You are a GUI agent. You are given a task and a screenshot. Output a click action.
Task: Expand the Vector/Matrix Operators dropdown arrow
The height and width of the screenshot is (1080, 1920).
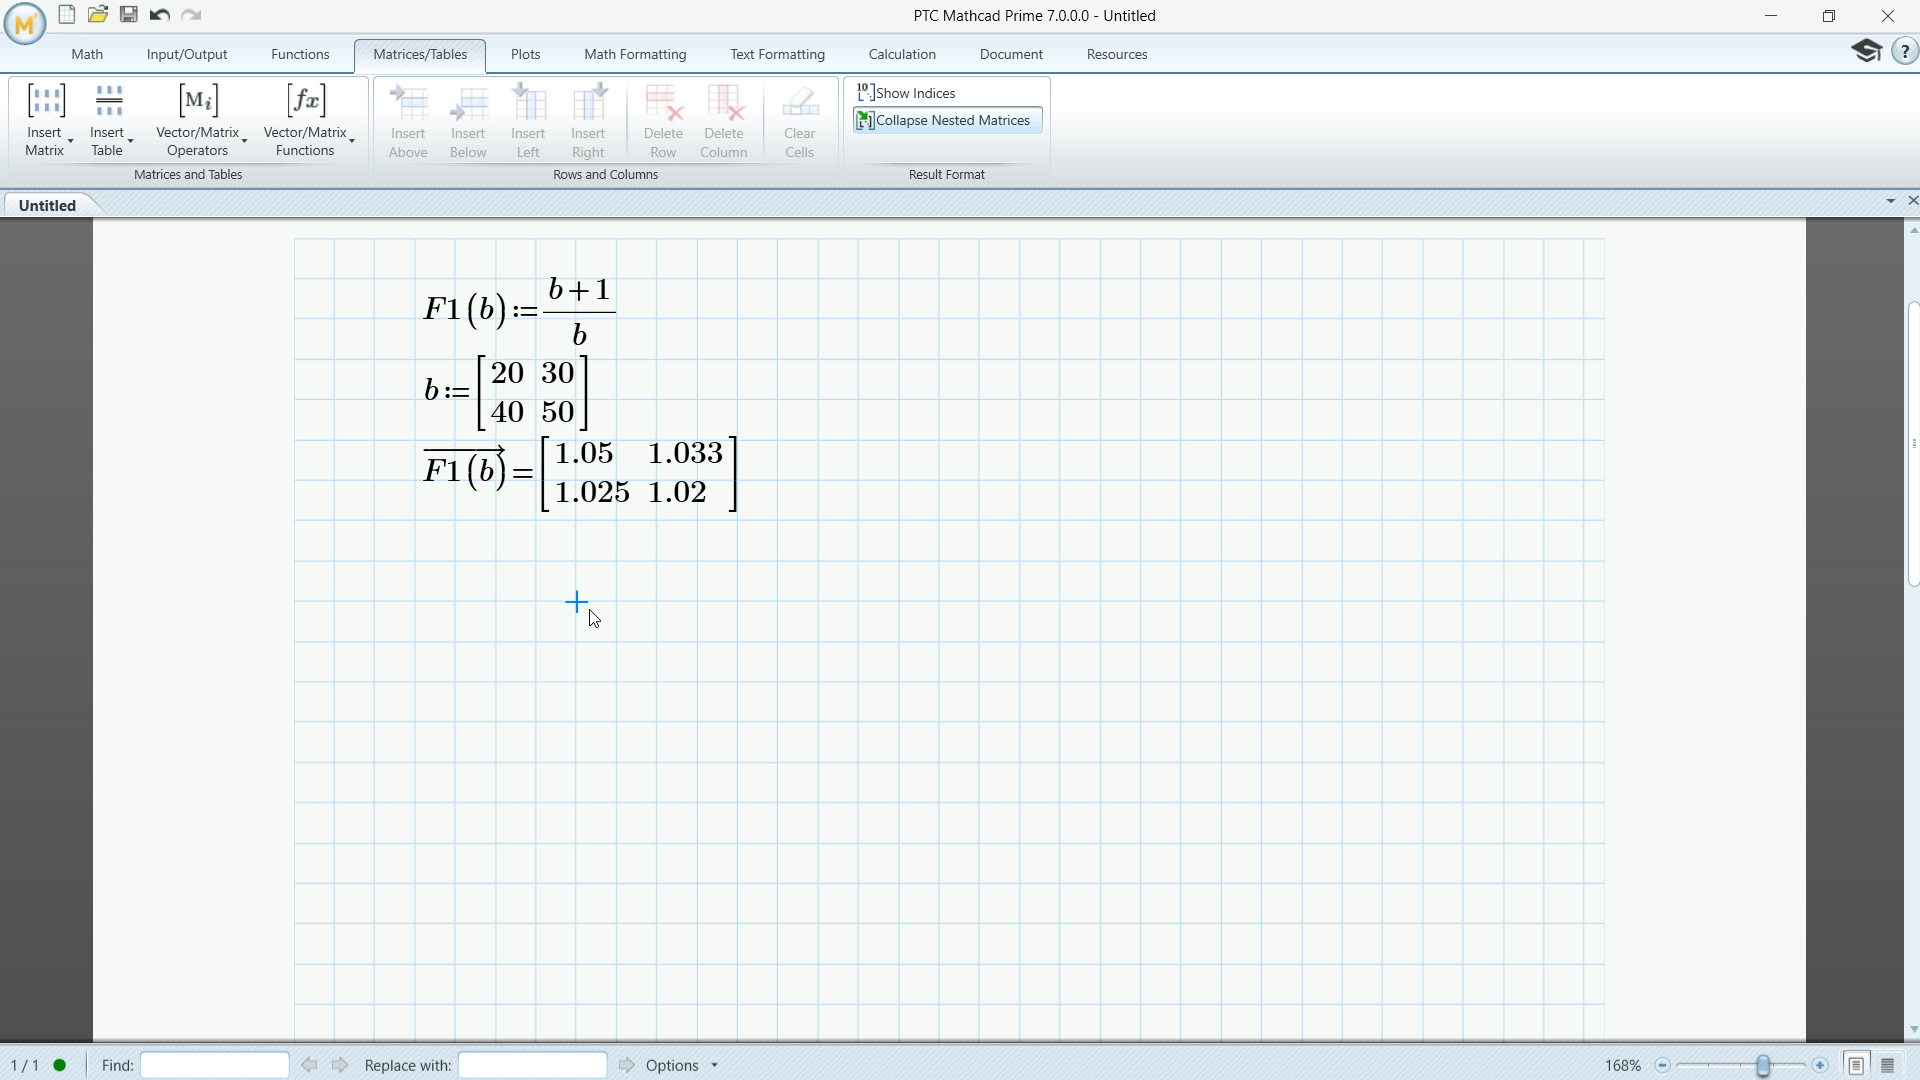click(x=244, y=142)
